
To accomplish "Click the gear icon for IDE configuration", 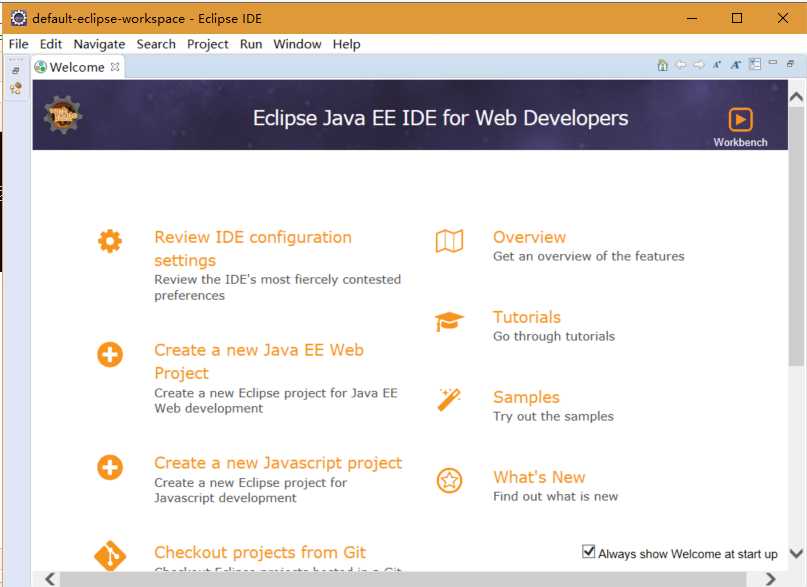I will point(110,241).
